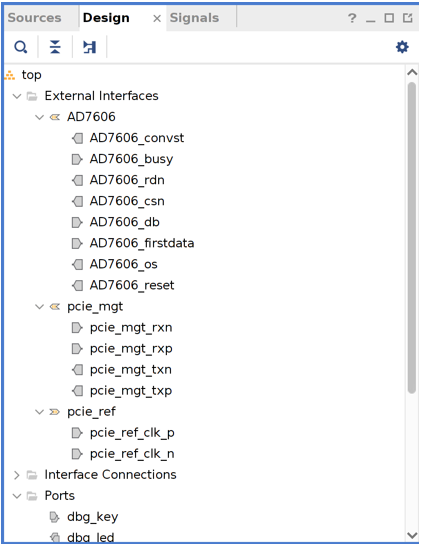Click the search magnifier icon in toolbar

point(21,47)
